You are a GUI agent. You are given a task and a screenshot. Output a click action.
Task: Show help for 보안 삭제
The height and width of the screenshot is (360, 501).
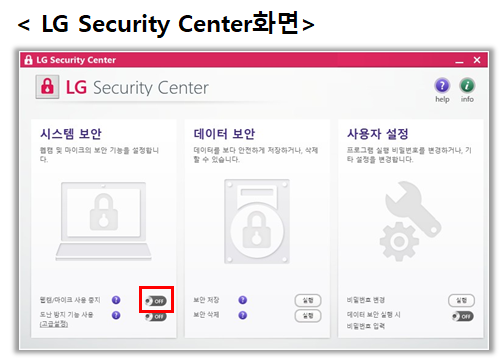click(x=243, y=315)
